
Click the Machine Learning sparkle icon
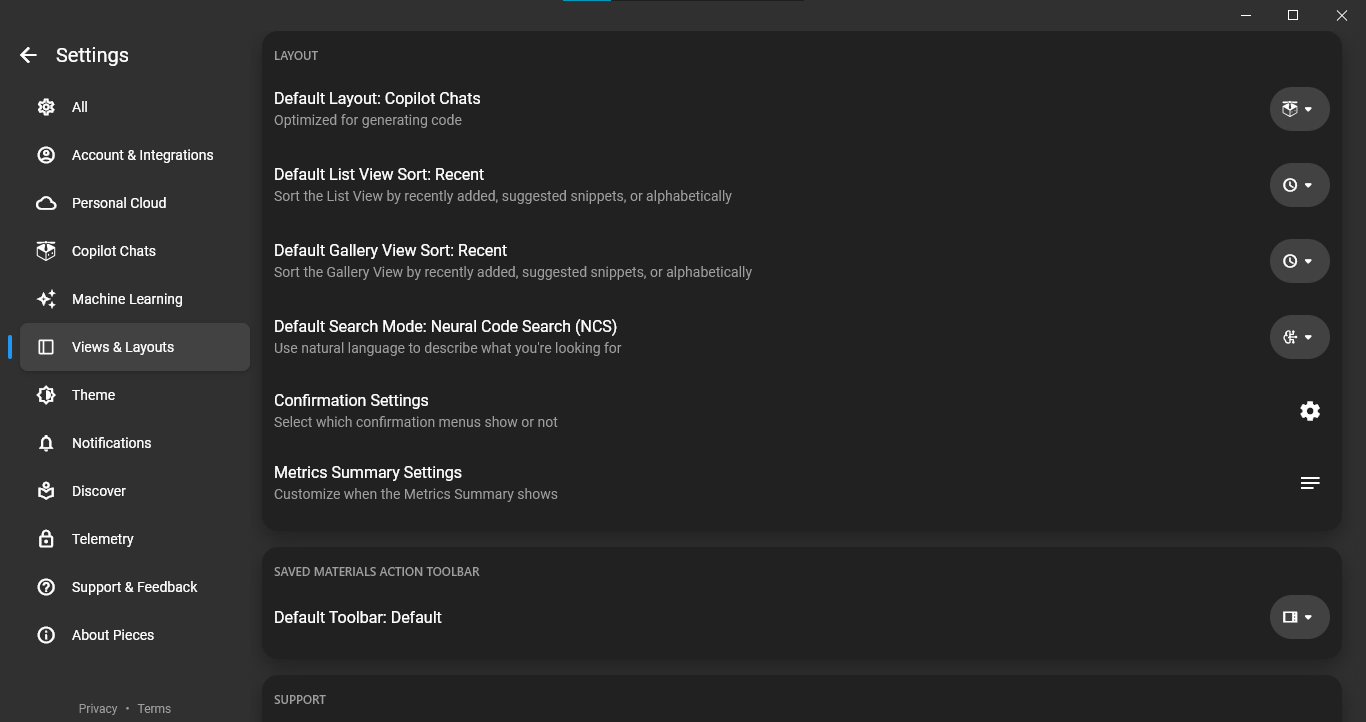tap(46, 299)
